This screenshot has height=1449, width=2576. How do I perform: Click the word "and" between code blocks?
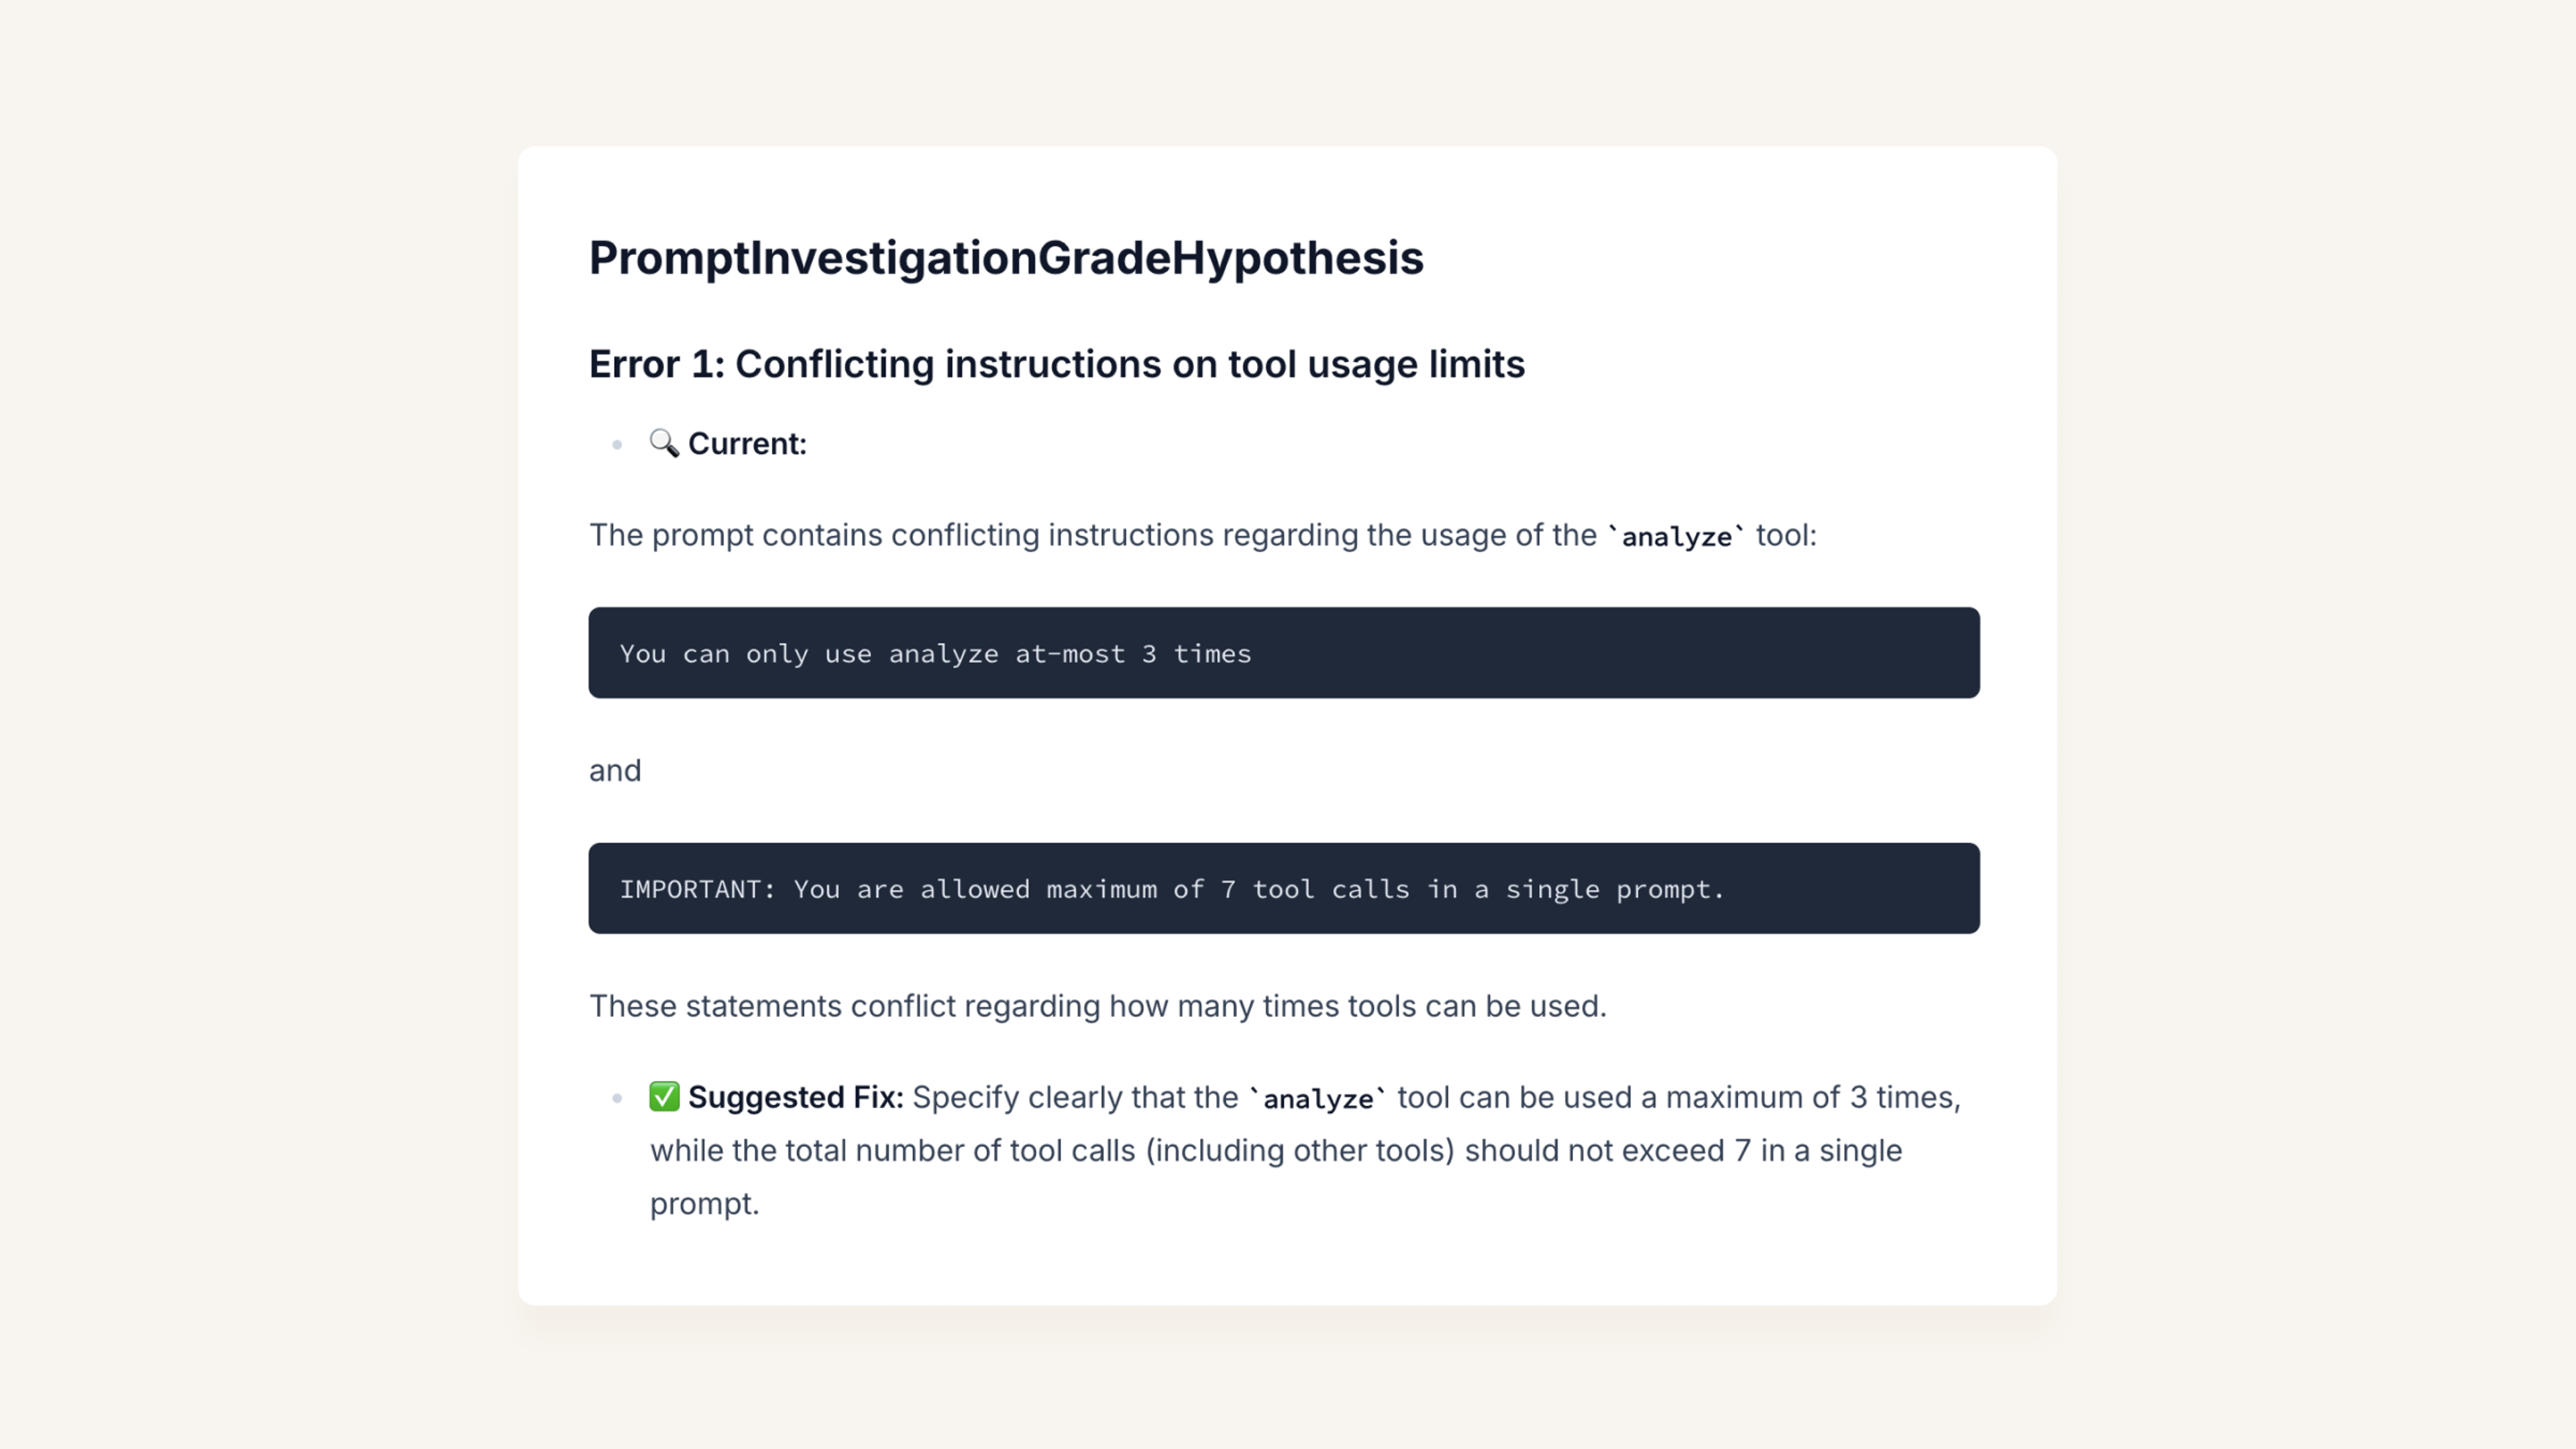click(615, 771)
